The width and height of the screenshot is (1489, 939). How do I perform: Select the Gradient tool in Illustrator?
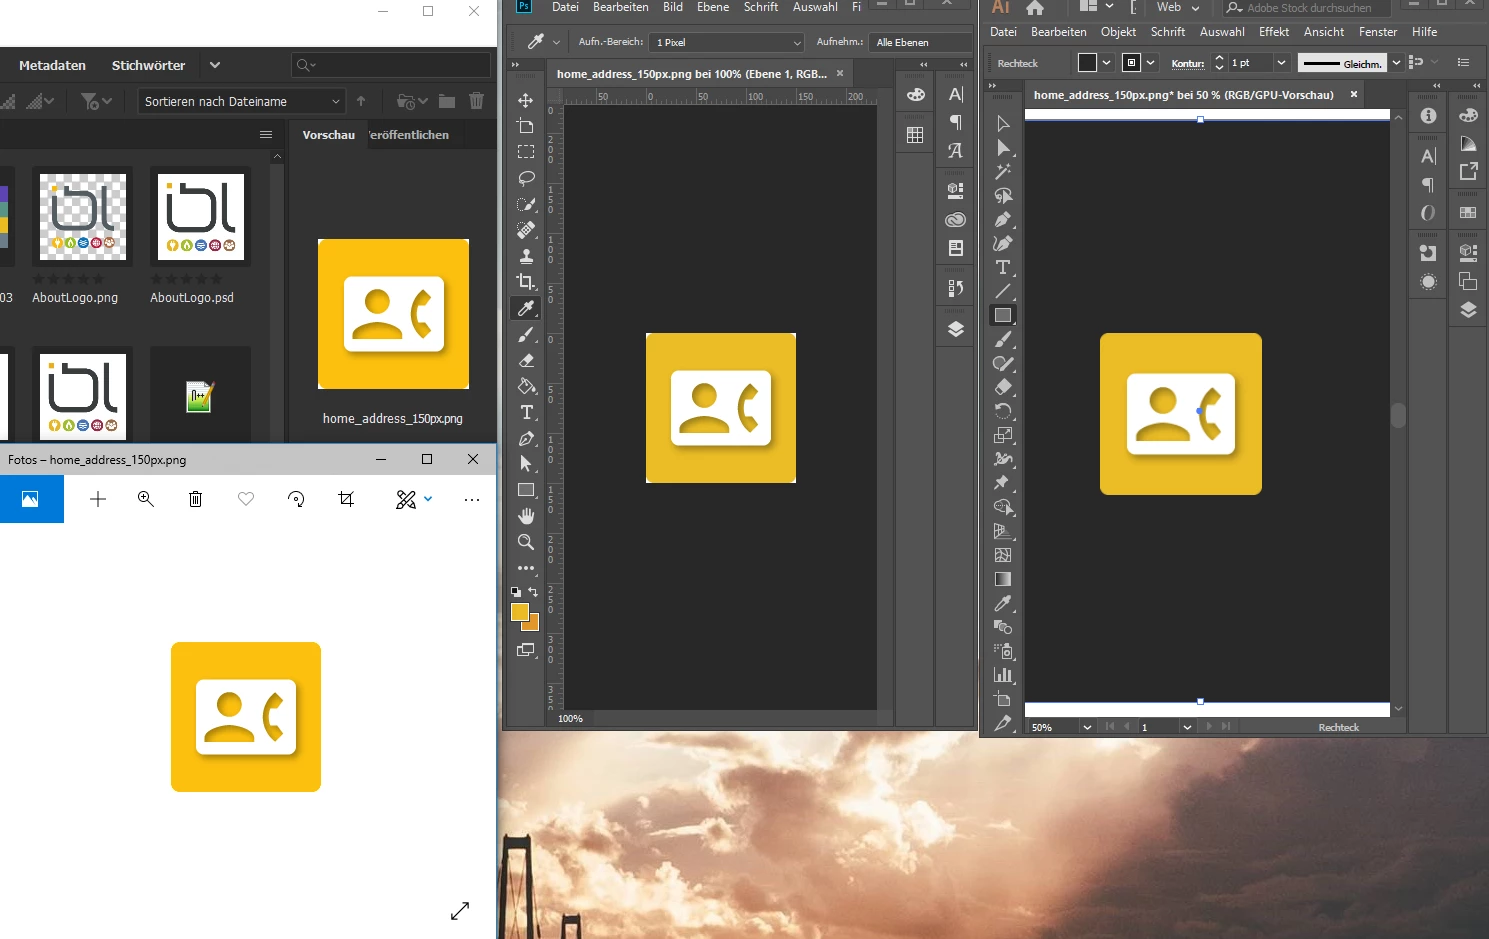click(x=1003, y=579)
